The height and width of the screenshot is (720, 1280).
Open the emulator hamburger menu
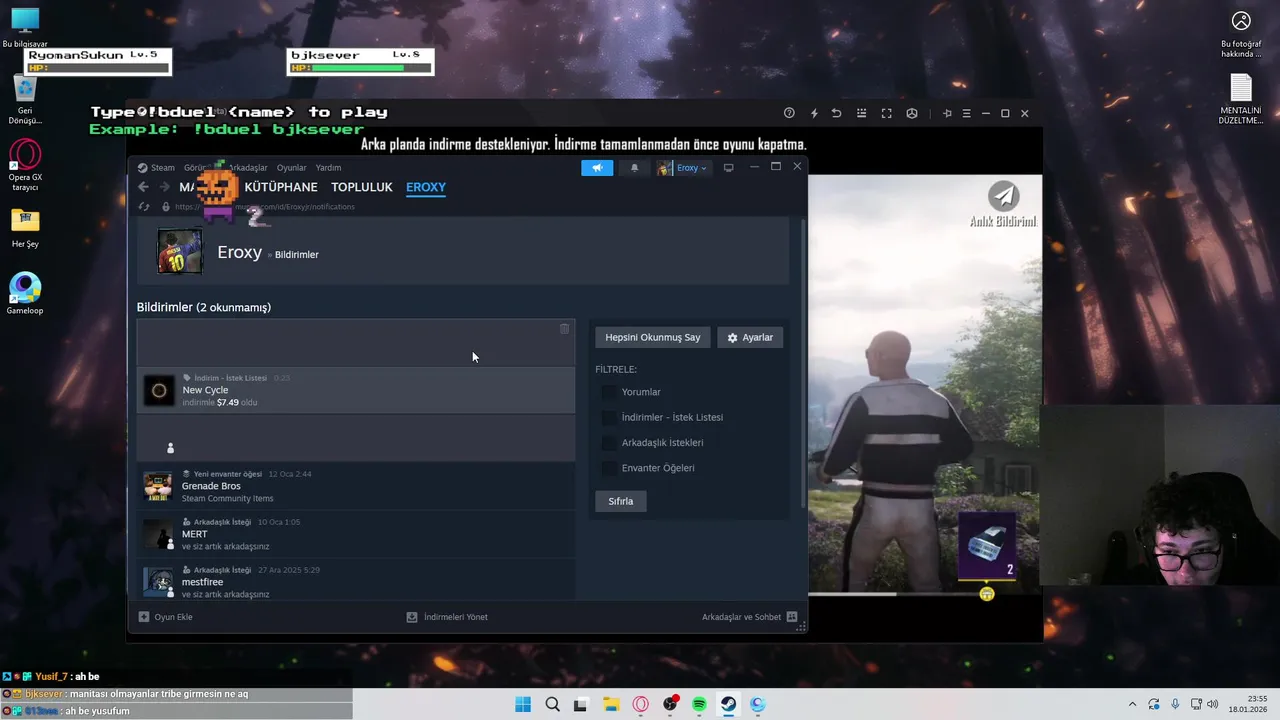coord(966,113)
